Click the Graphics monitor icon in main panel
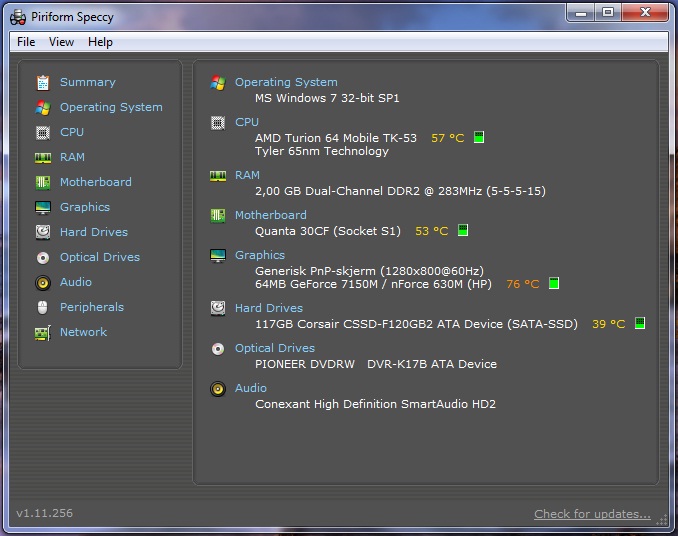Image resolution: width=678 pixels, height=536 pixels. (218, 255)
